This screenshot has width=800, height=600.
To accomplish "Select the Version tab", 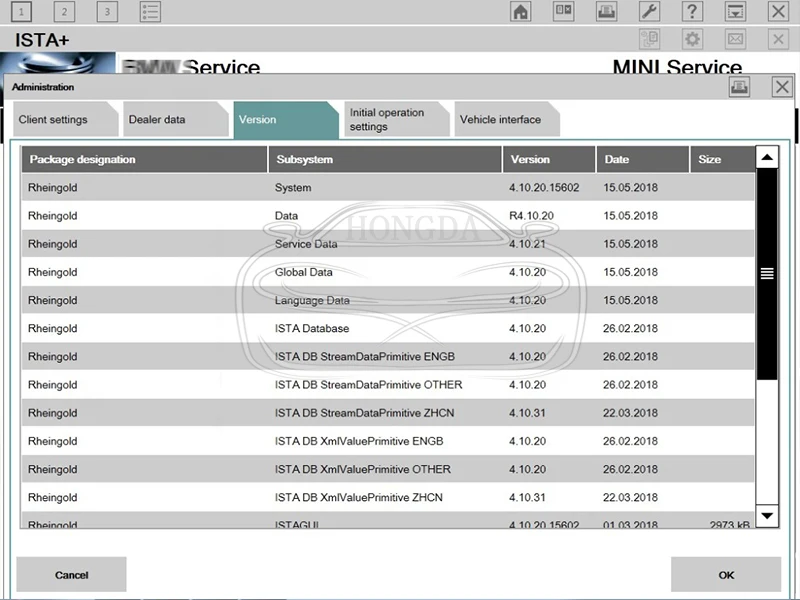I will [286, 119].
